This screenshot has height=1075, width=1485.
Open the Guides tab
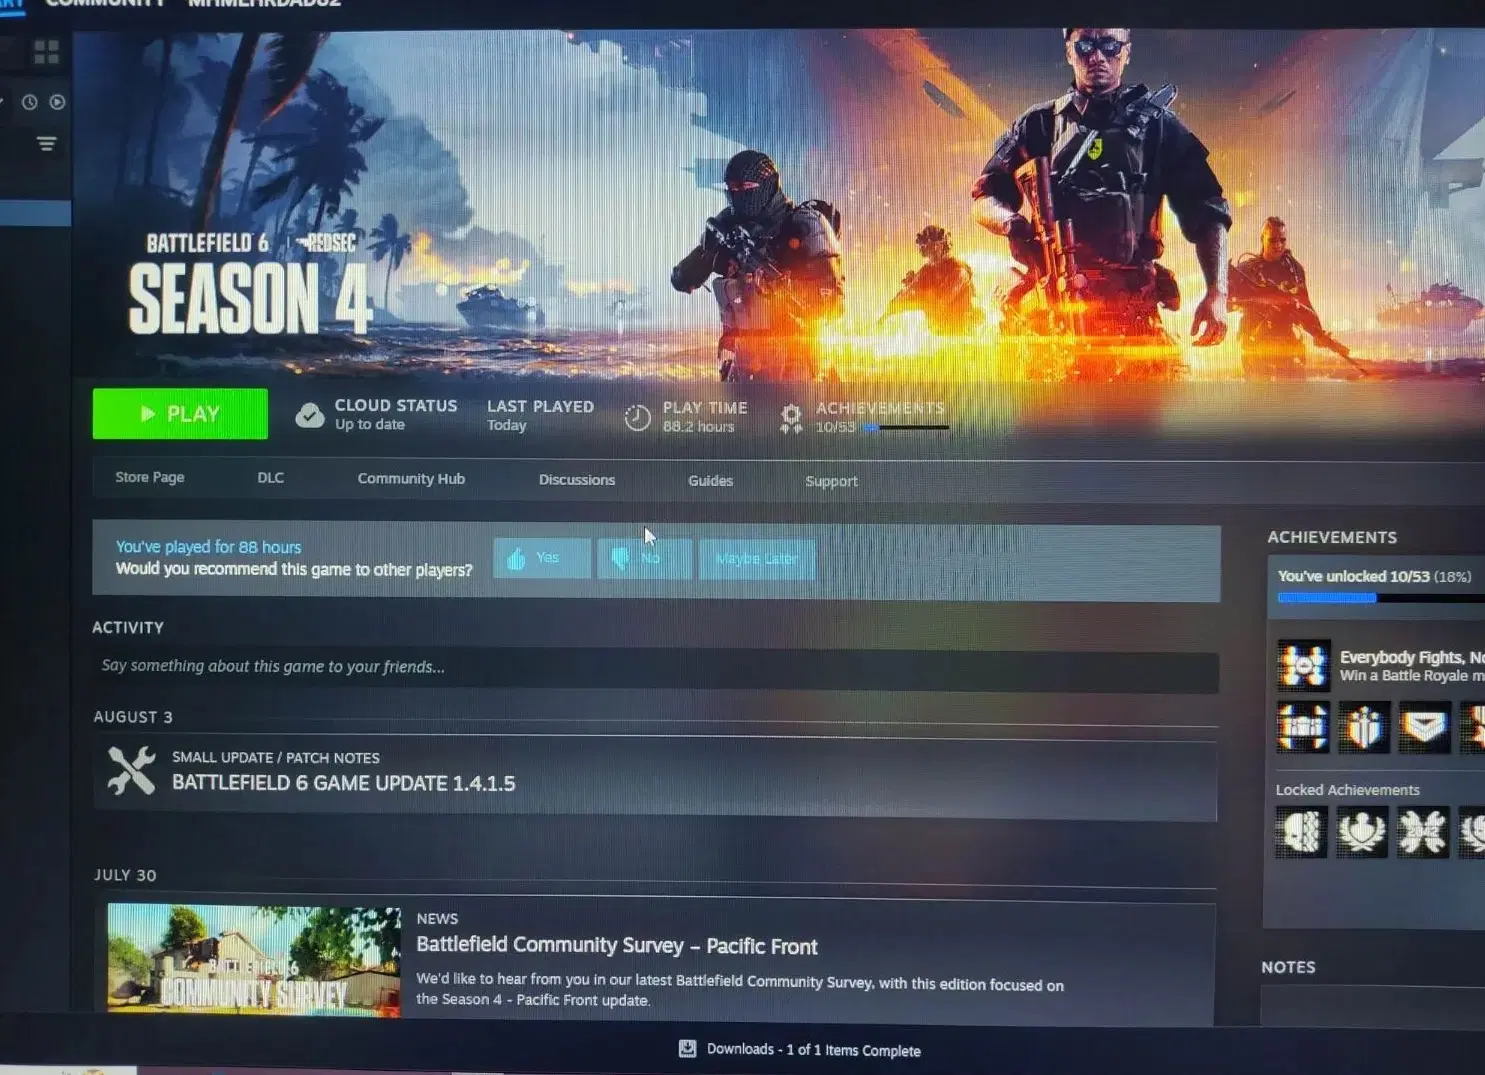click(x=711, y=481)
